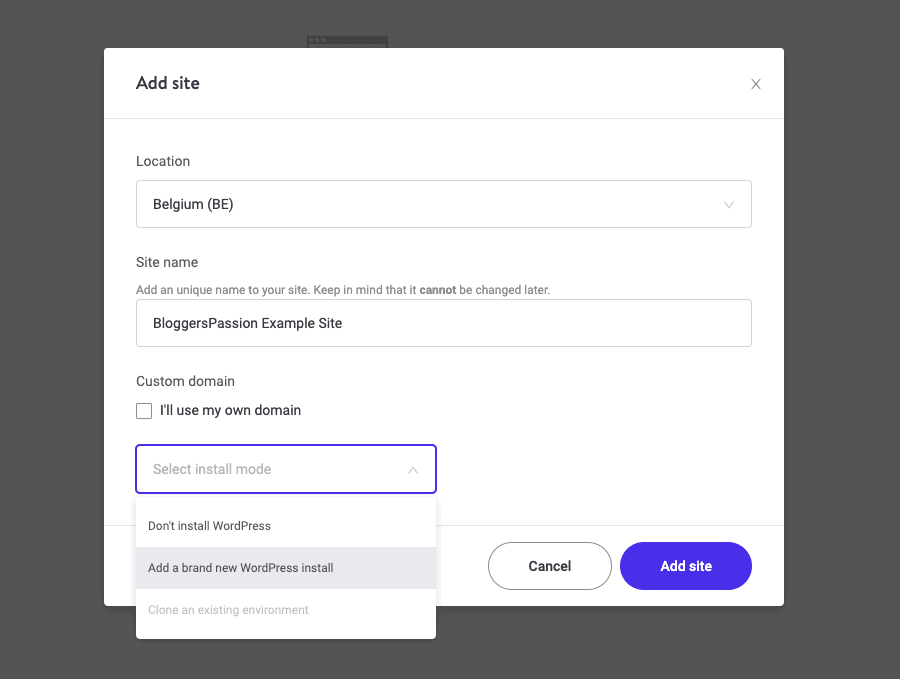Click the purple Add site button
This screenshot has height=679, width=900.
[685, 566]
